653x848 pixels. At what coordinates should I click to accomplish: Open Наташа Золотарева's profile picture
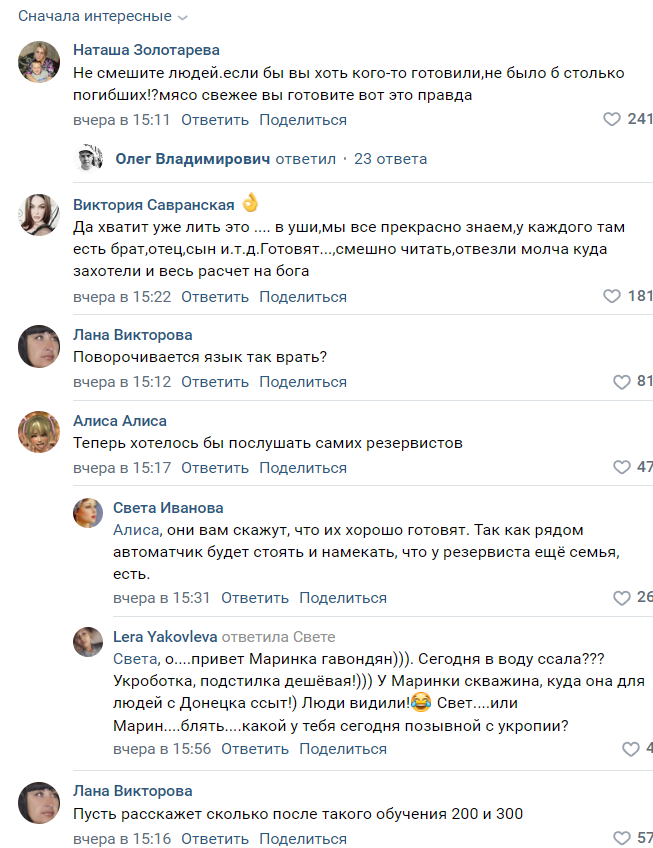pyautogui.click(x=39, y=62)
